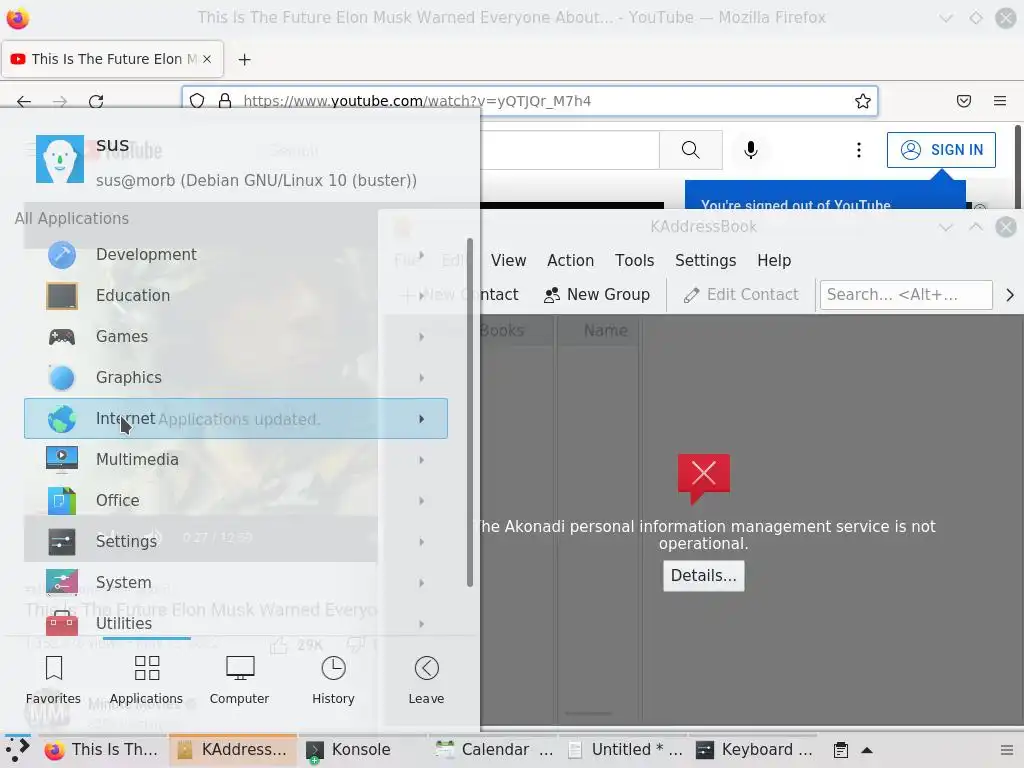Click the site security padlock icon
This screenshot has height=768, width=1024.
point(225,101)
